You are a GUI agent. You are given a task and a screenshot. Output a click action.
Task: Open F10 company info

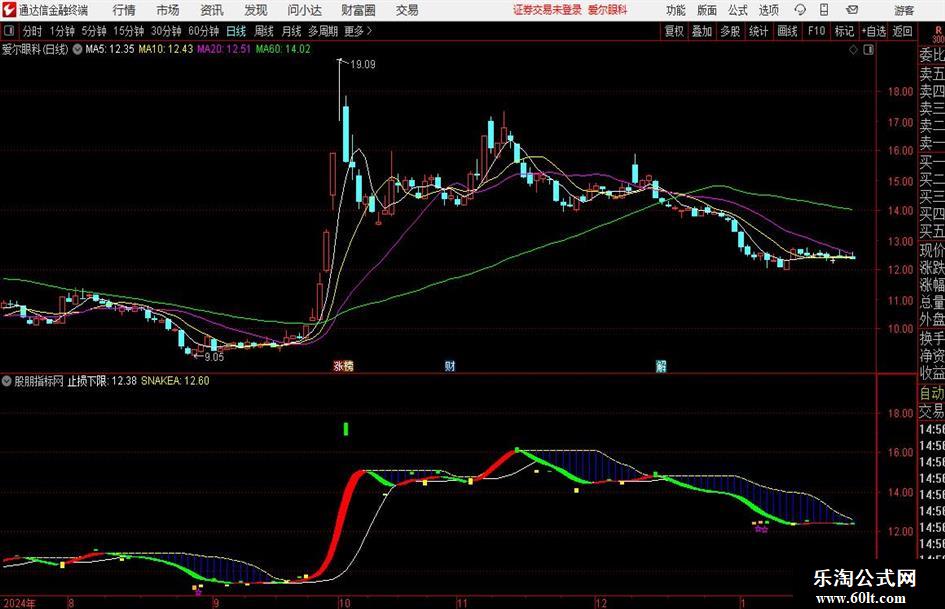click(x=816, y=31)
